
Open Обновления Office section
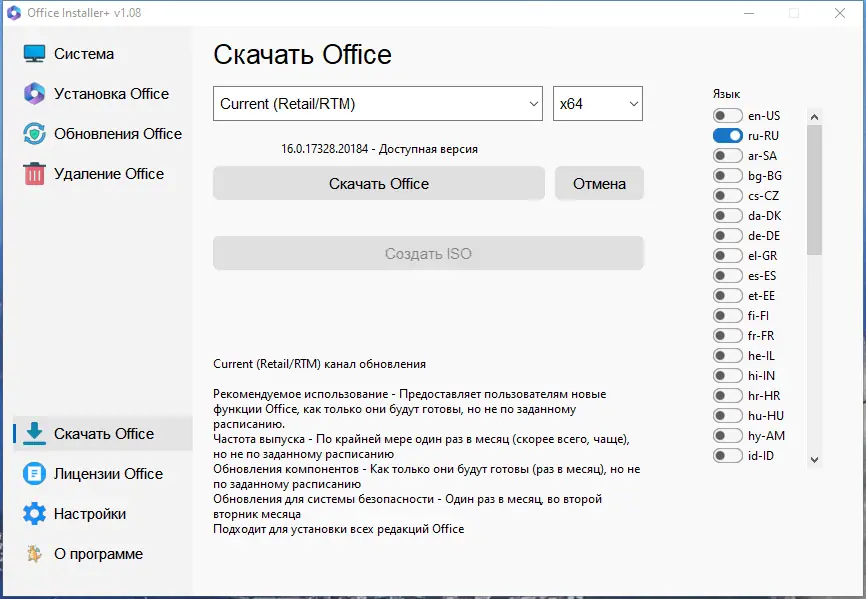[x=103, y=134]
